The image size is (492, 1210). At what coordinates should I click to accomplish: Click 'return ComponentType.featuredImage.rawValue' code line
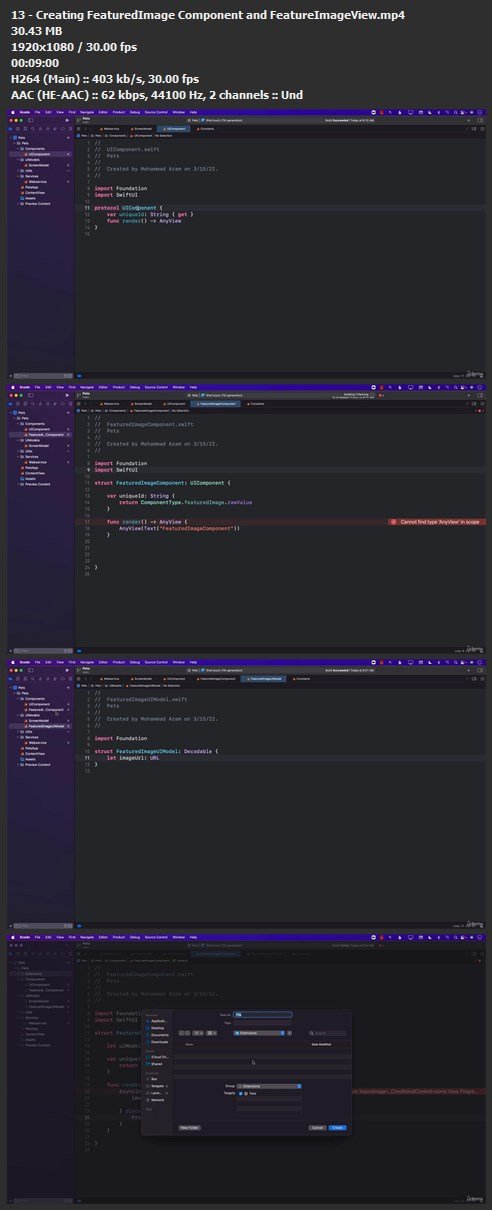[185, 502]
